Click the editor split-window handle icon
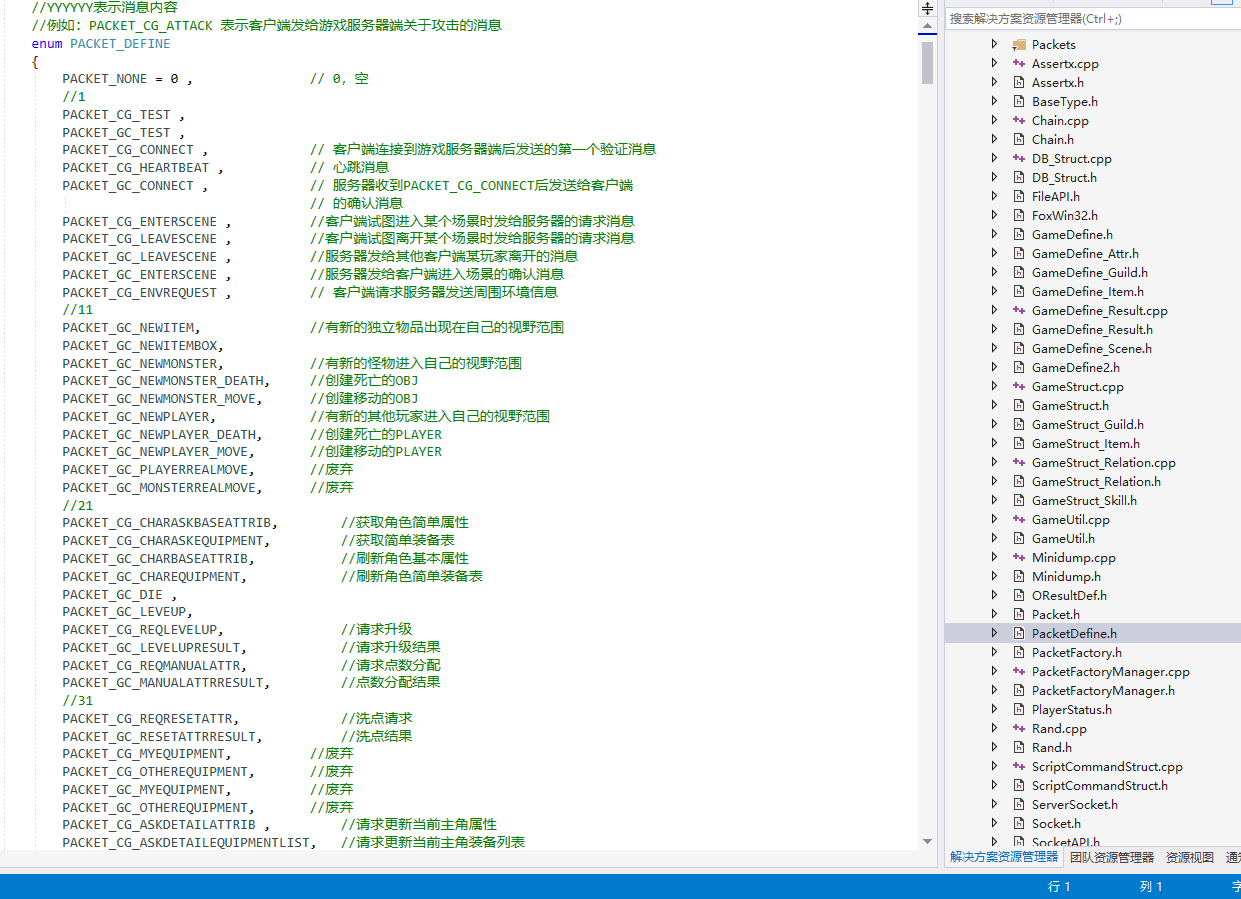This screenshot has height=899, width=1241. [x=927, y=8]
